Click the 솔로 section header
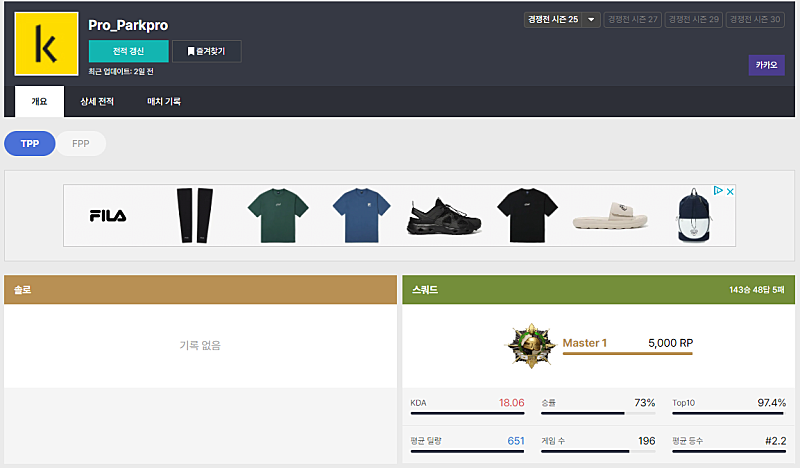800x468 pixels. [x=201, y=290]
